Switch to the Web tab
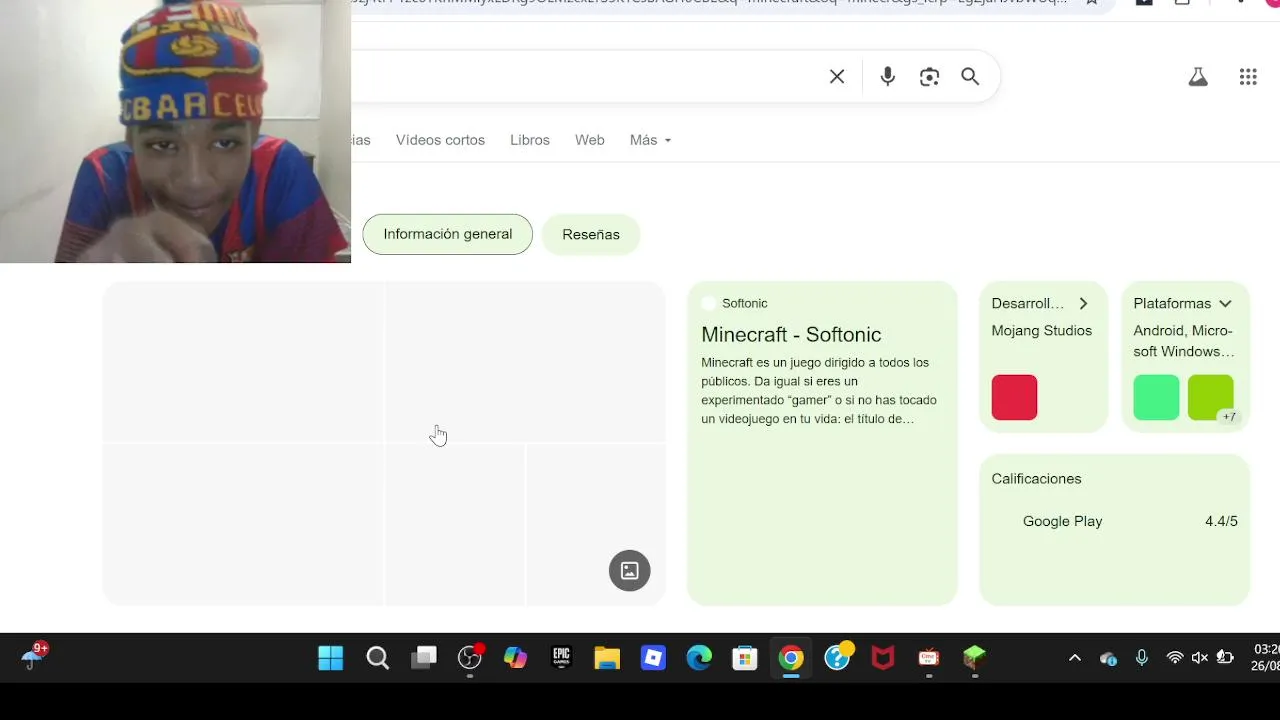The height and width of the screenshot is (720, 1280). (x=590, y=140)
